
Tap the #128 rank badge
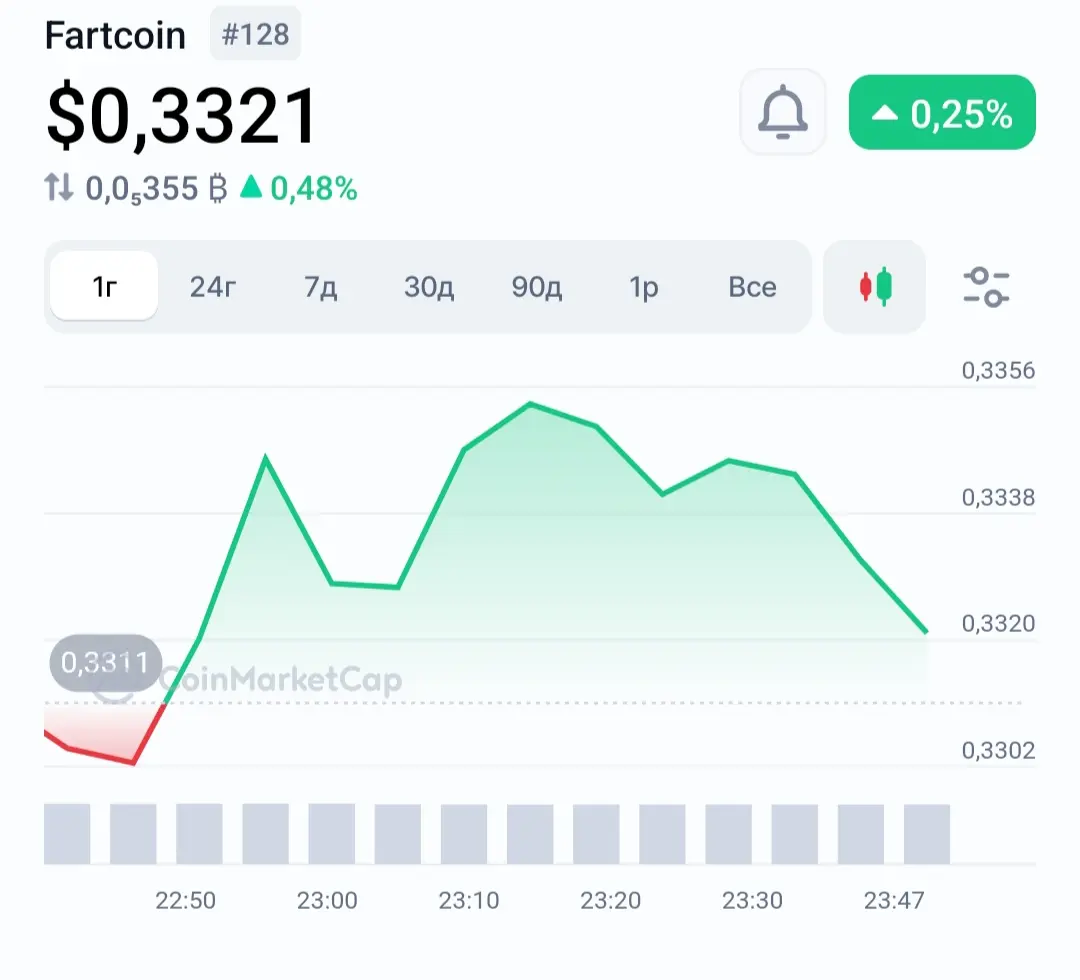pyautogui.click(x=255, y=35)
